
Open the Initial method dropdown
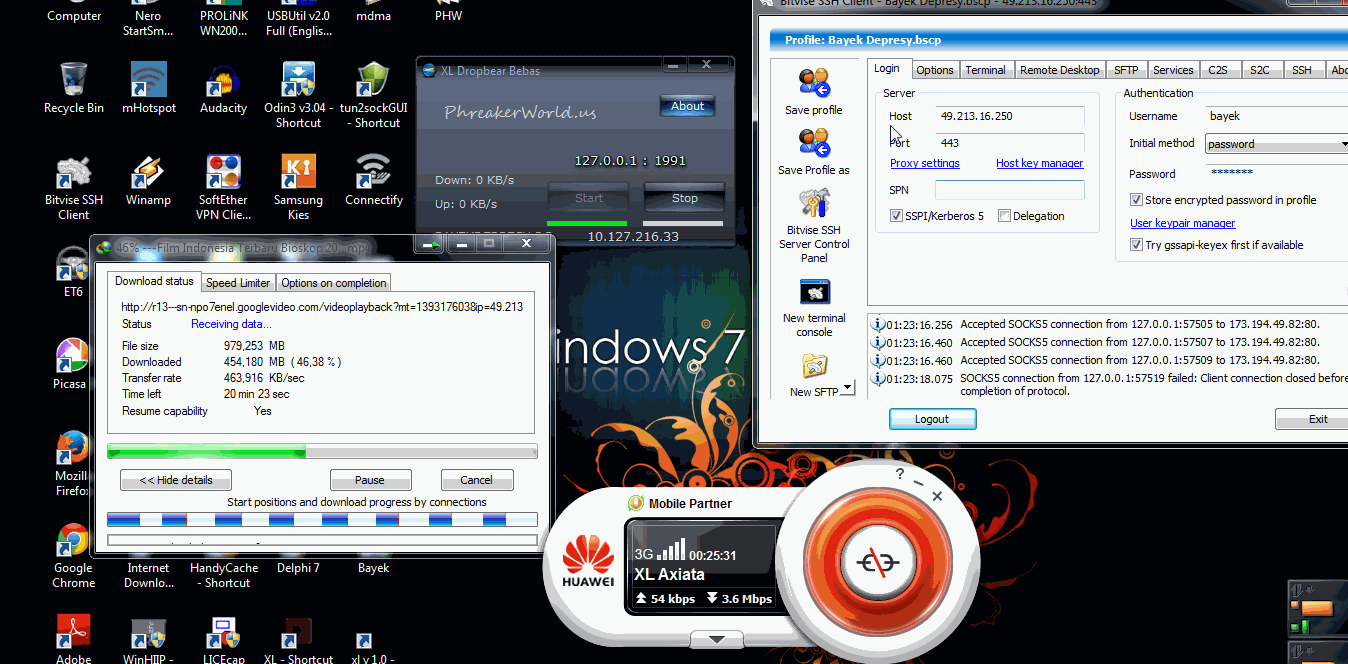(x=1276, y=144)
